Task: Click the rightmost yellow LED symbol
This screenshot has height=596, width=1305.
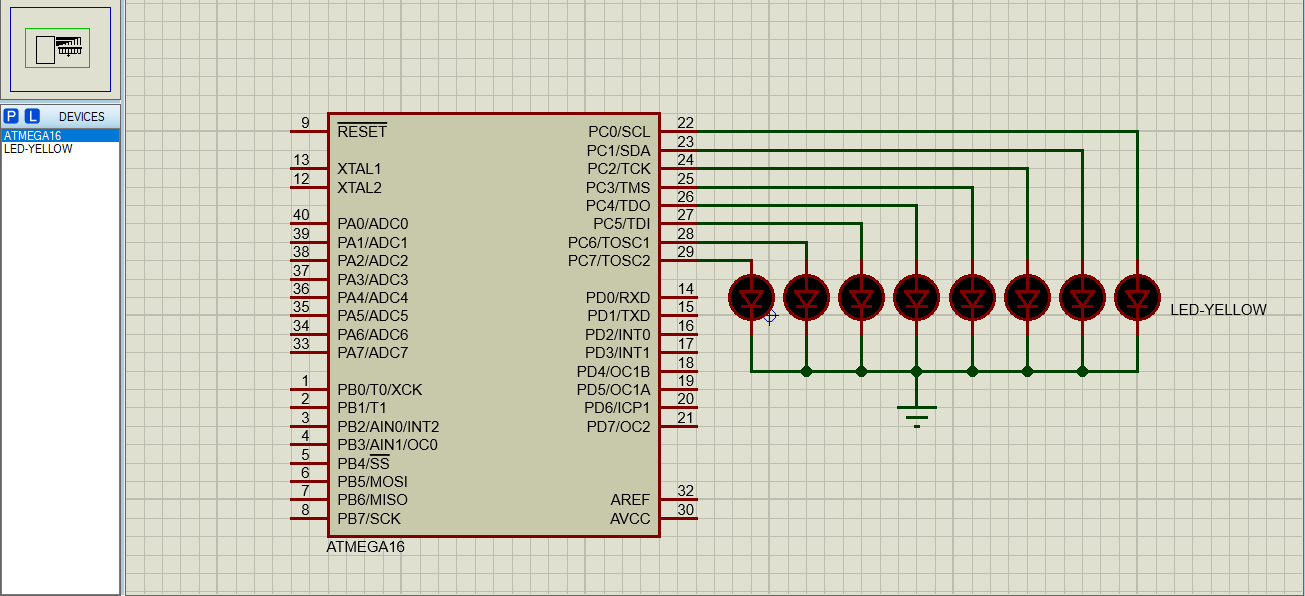Action: [x=1137, y=297]
